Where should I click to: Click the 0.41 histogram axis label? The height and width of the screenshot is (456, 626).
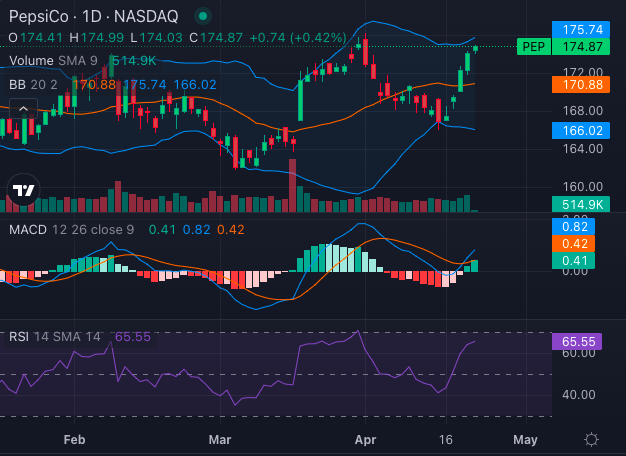click(574, 261)
